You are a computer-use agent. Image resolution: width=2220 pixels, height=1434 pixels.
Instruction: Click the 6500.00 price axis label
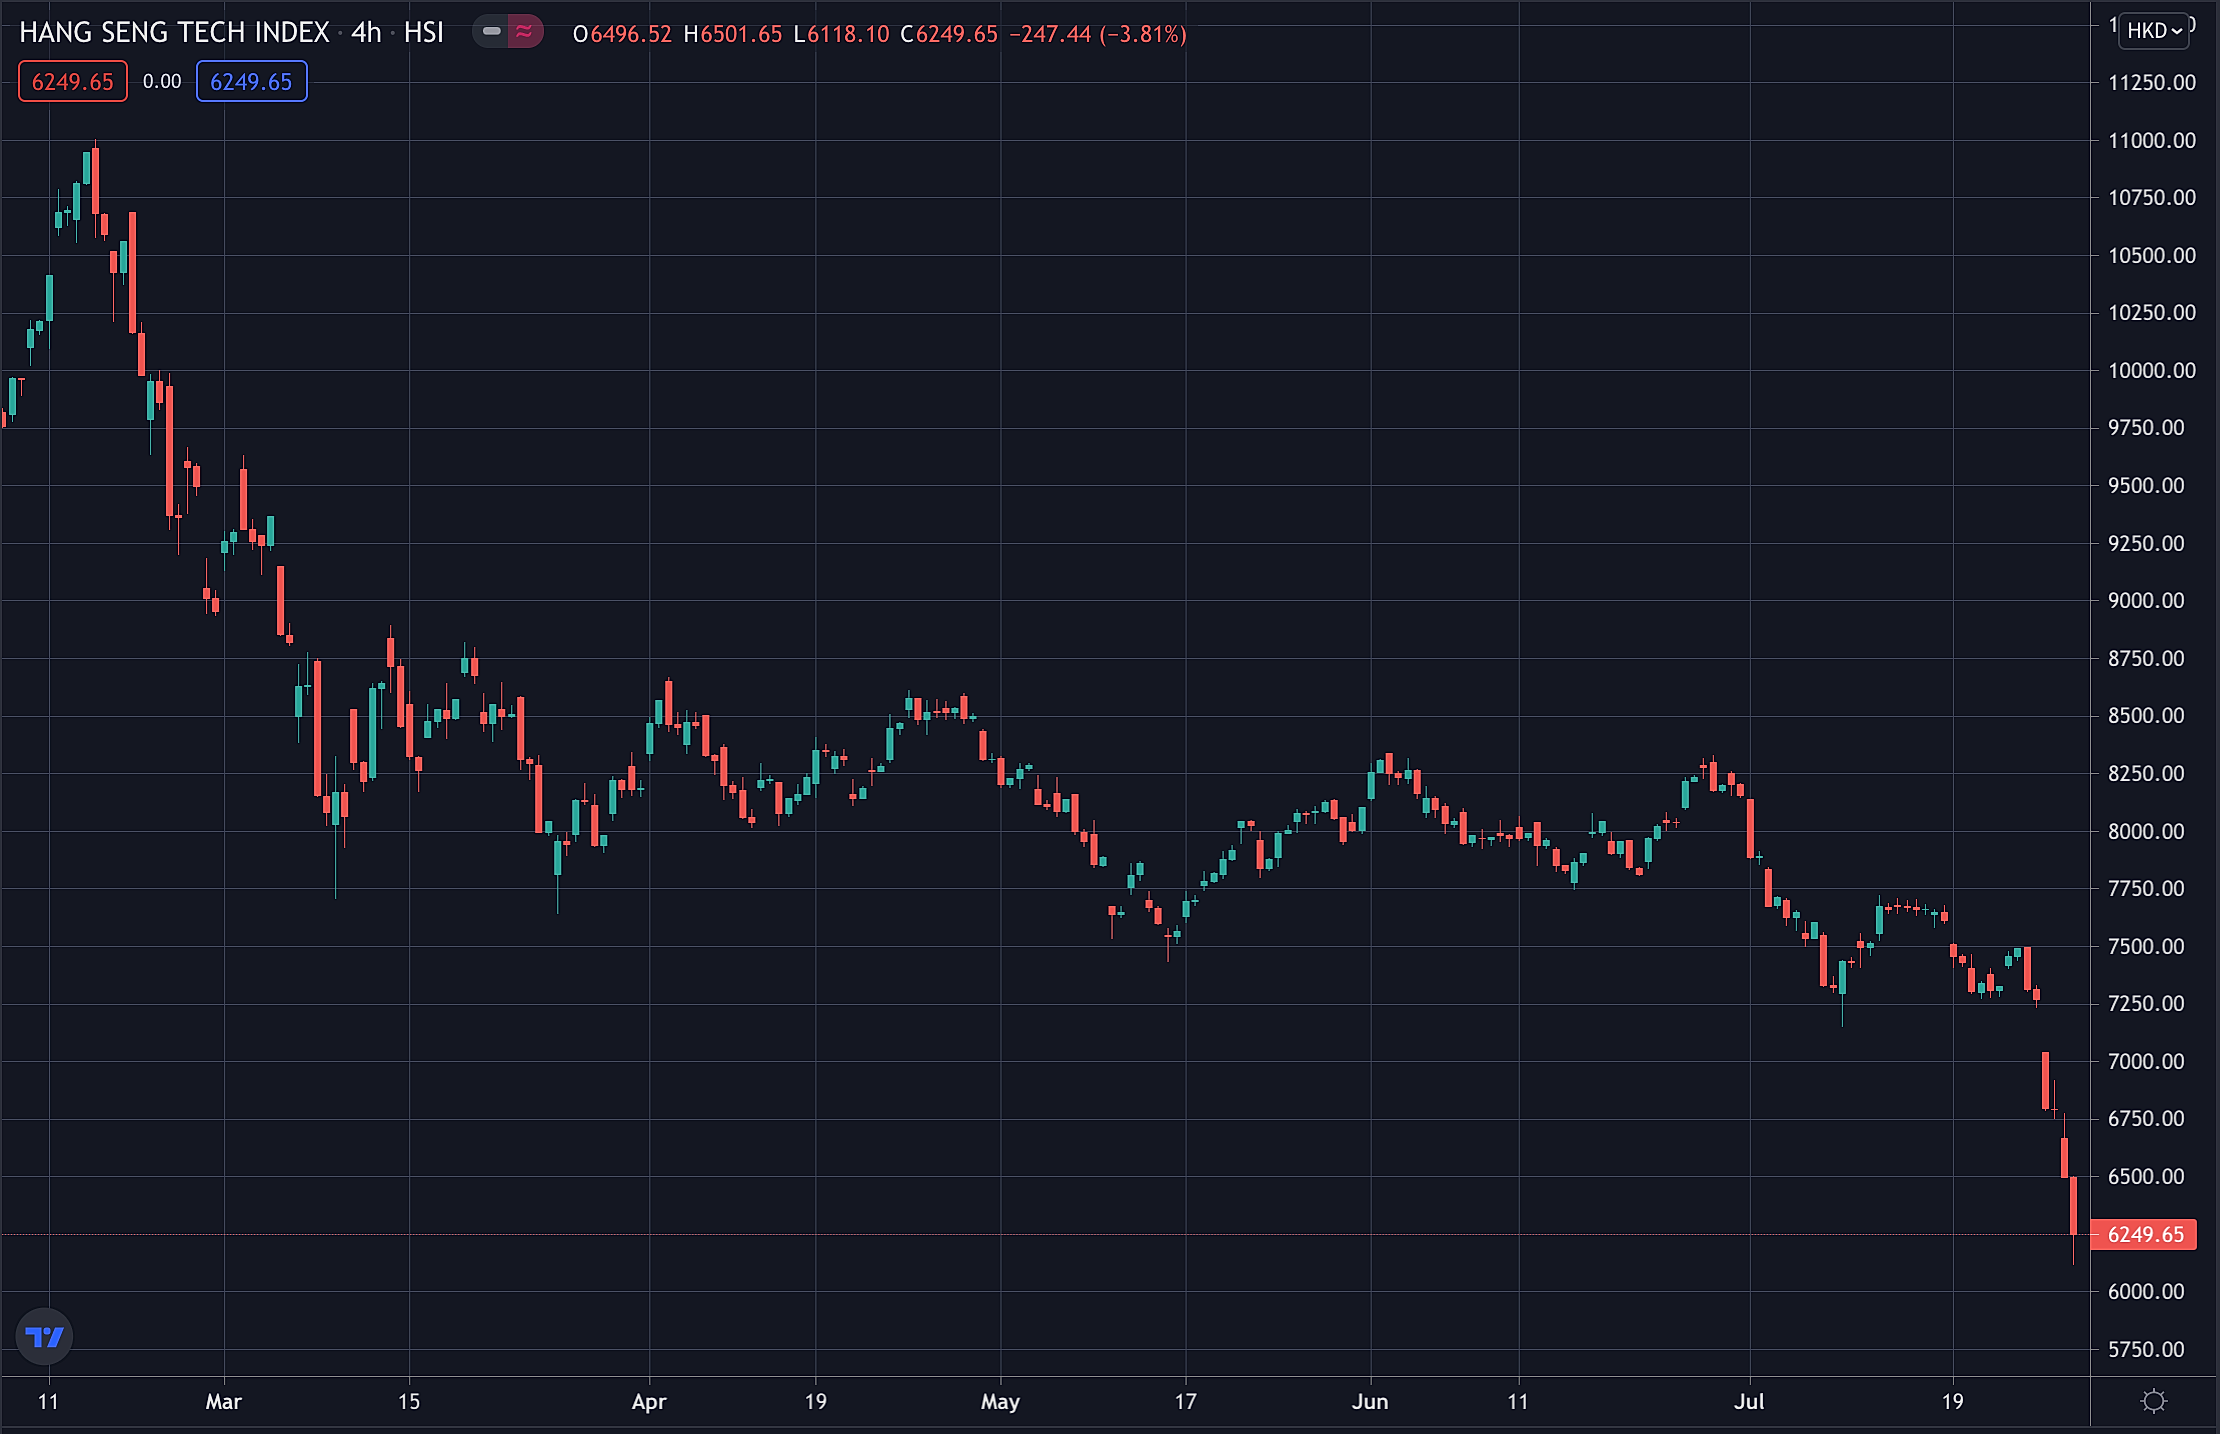[2146, 1176]
